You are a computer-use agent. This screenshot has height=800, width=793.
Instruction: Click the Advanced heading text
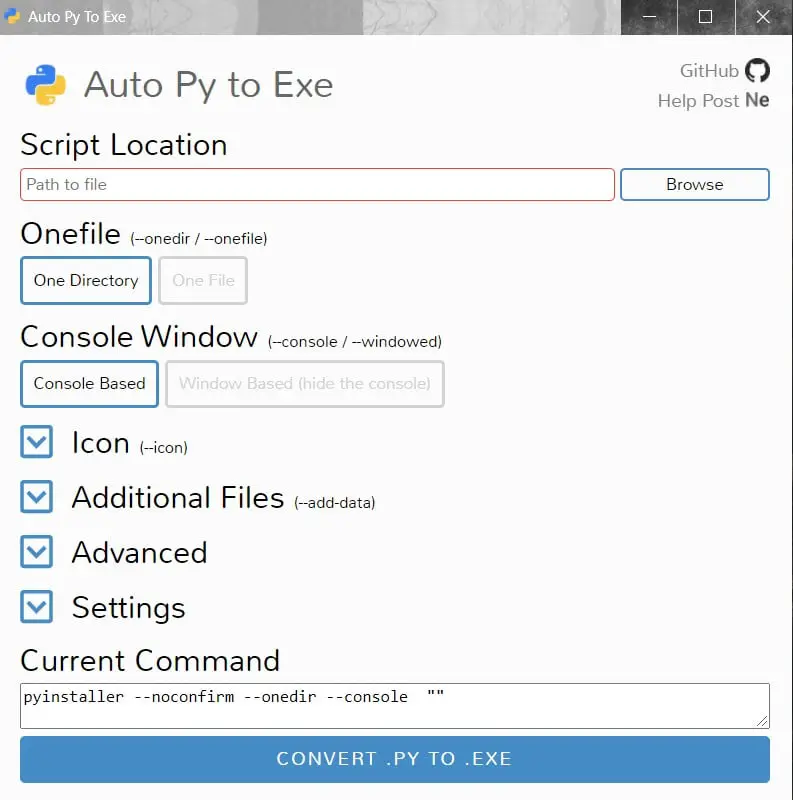139,553
